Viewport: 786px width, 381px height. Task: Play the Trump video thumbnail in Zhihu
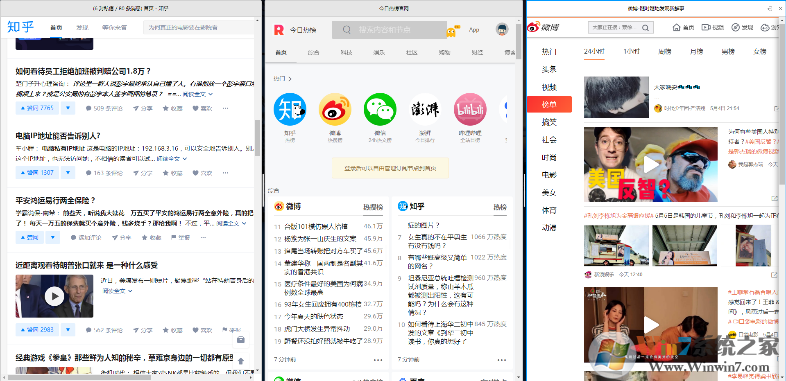click(54, 296)
